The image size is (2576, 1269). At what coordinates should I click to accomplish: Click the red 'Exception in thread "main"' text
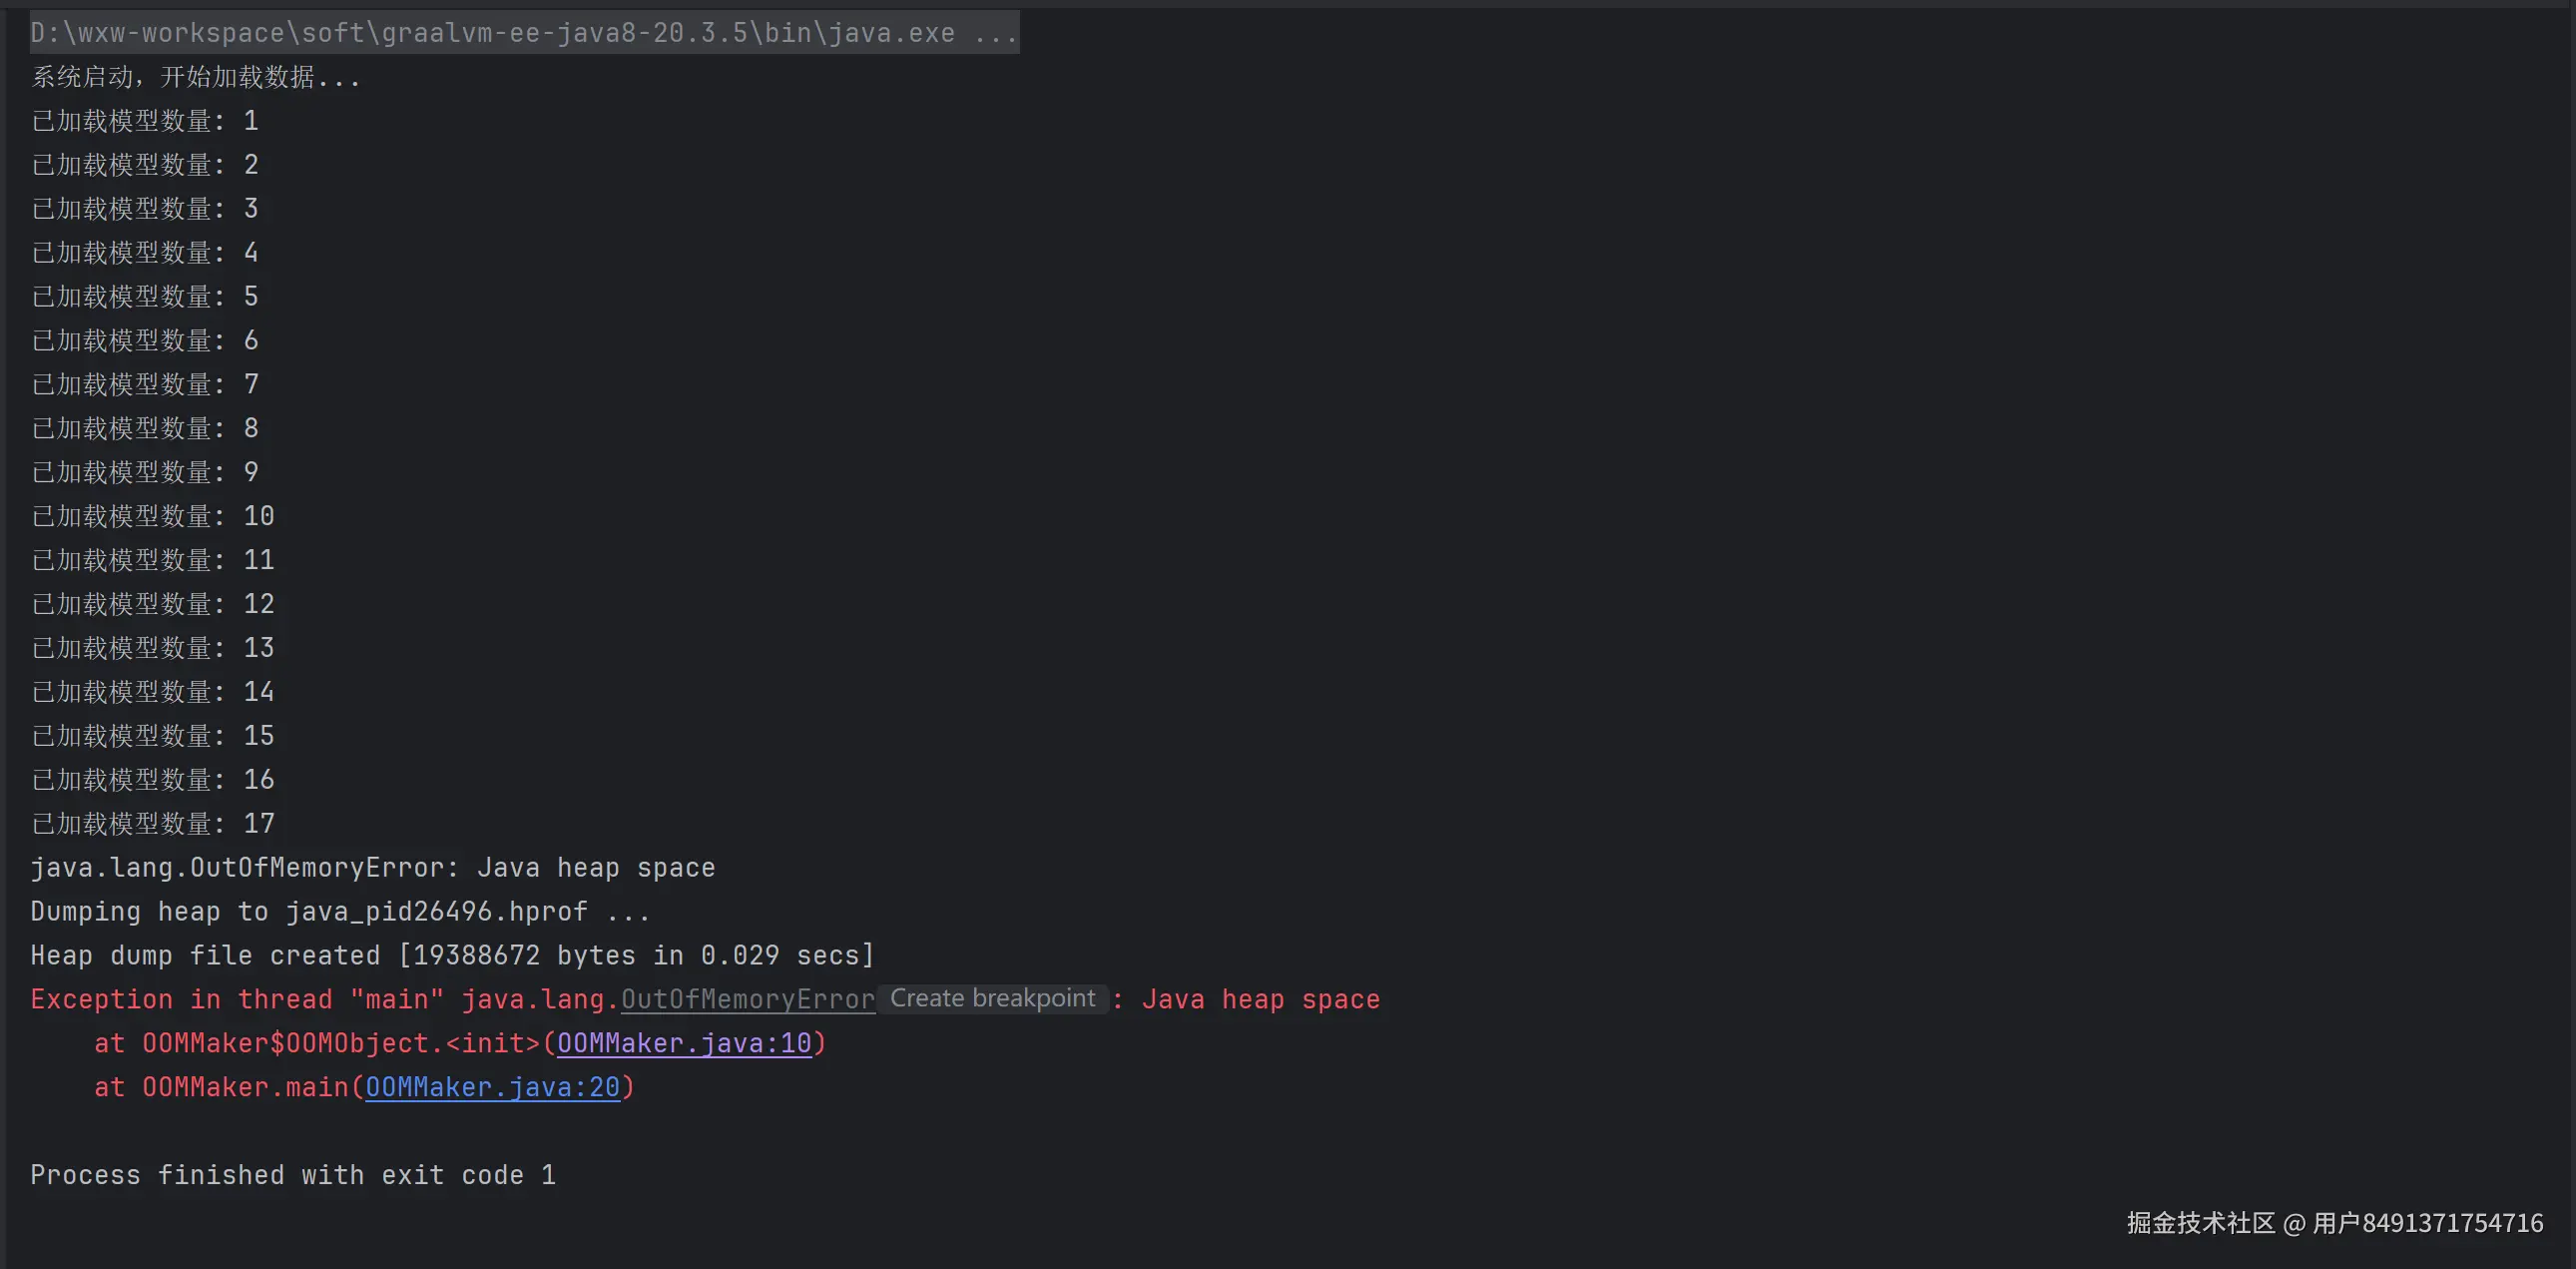(236, 999)
